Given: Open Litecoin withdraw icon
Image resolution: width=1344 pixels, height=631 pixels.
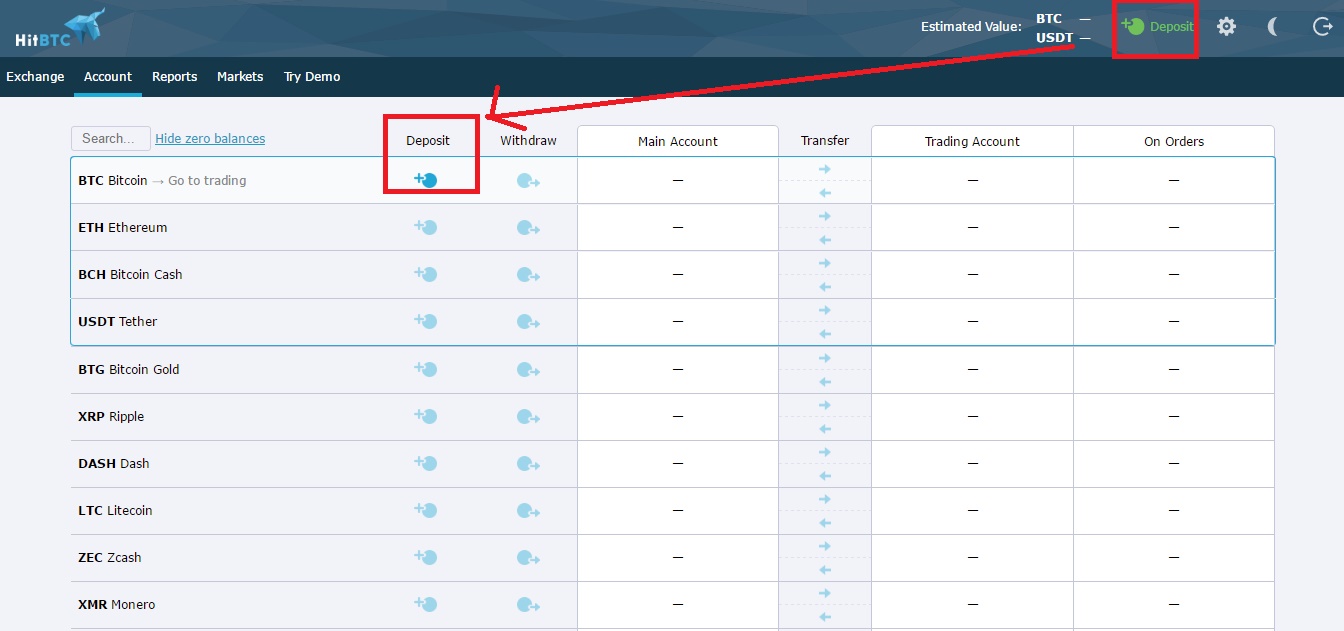Looking at the screenshot, I should pos(528,511).
